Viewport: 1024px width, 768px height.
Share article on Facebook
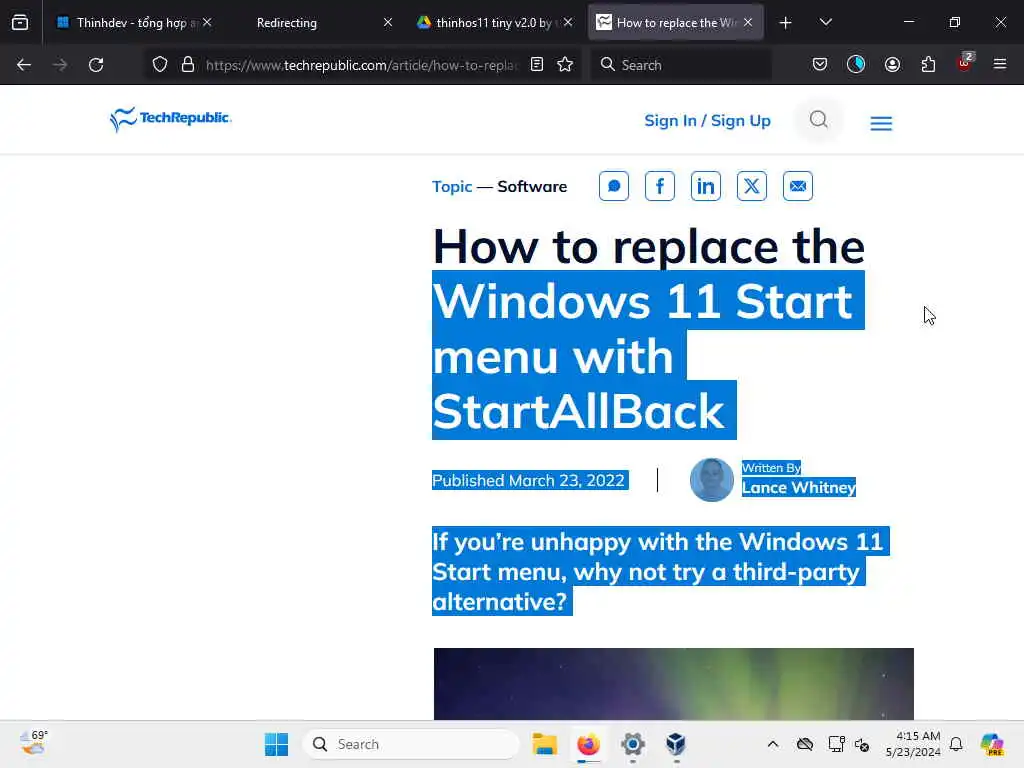660,186
